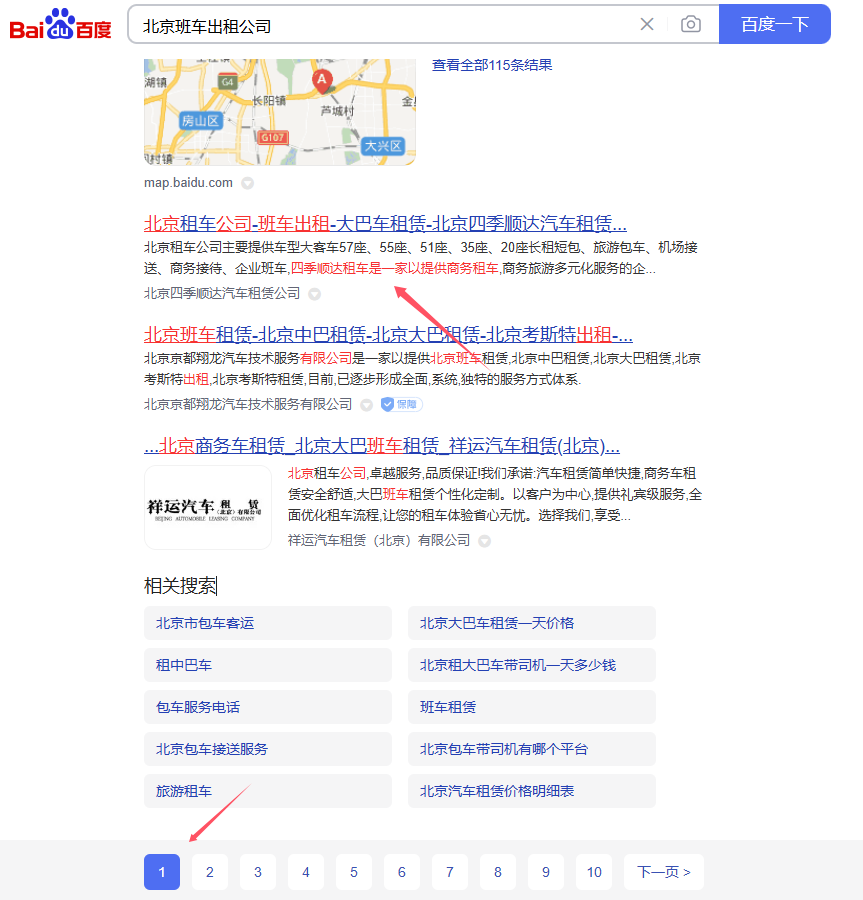Select related search 班车租赁
Viewport: 863px width, 900px height.
(x=532, y=707)
